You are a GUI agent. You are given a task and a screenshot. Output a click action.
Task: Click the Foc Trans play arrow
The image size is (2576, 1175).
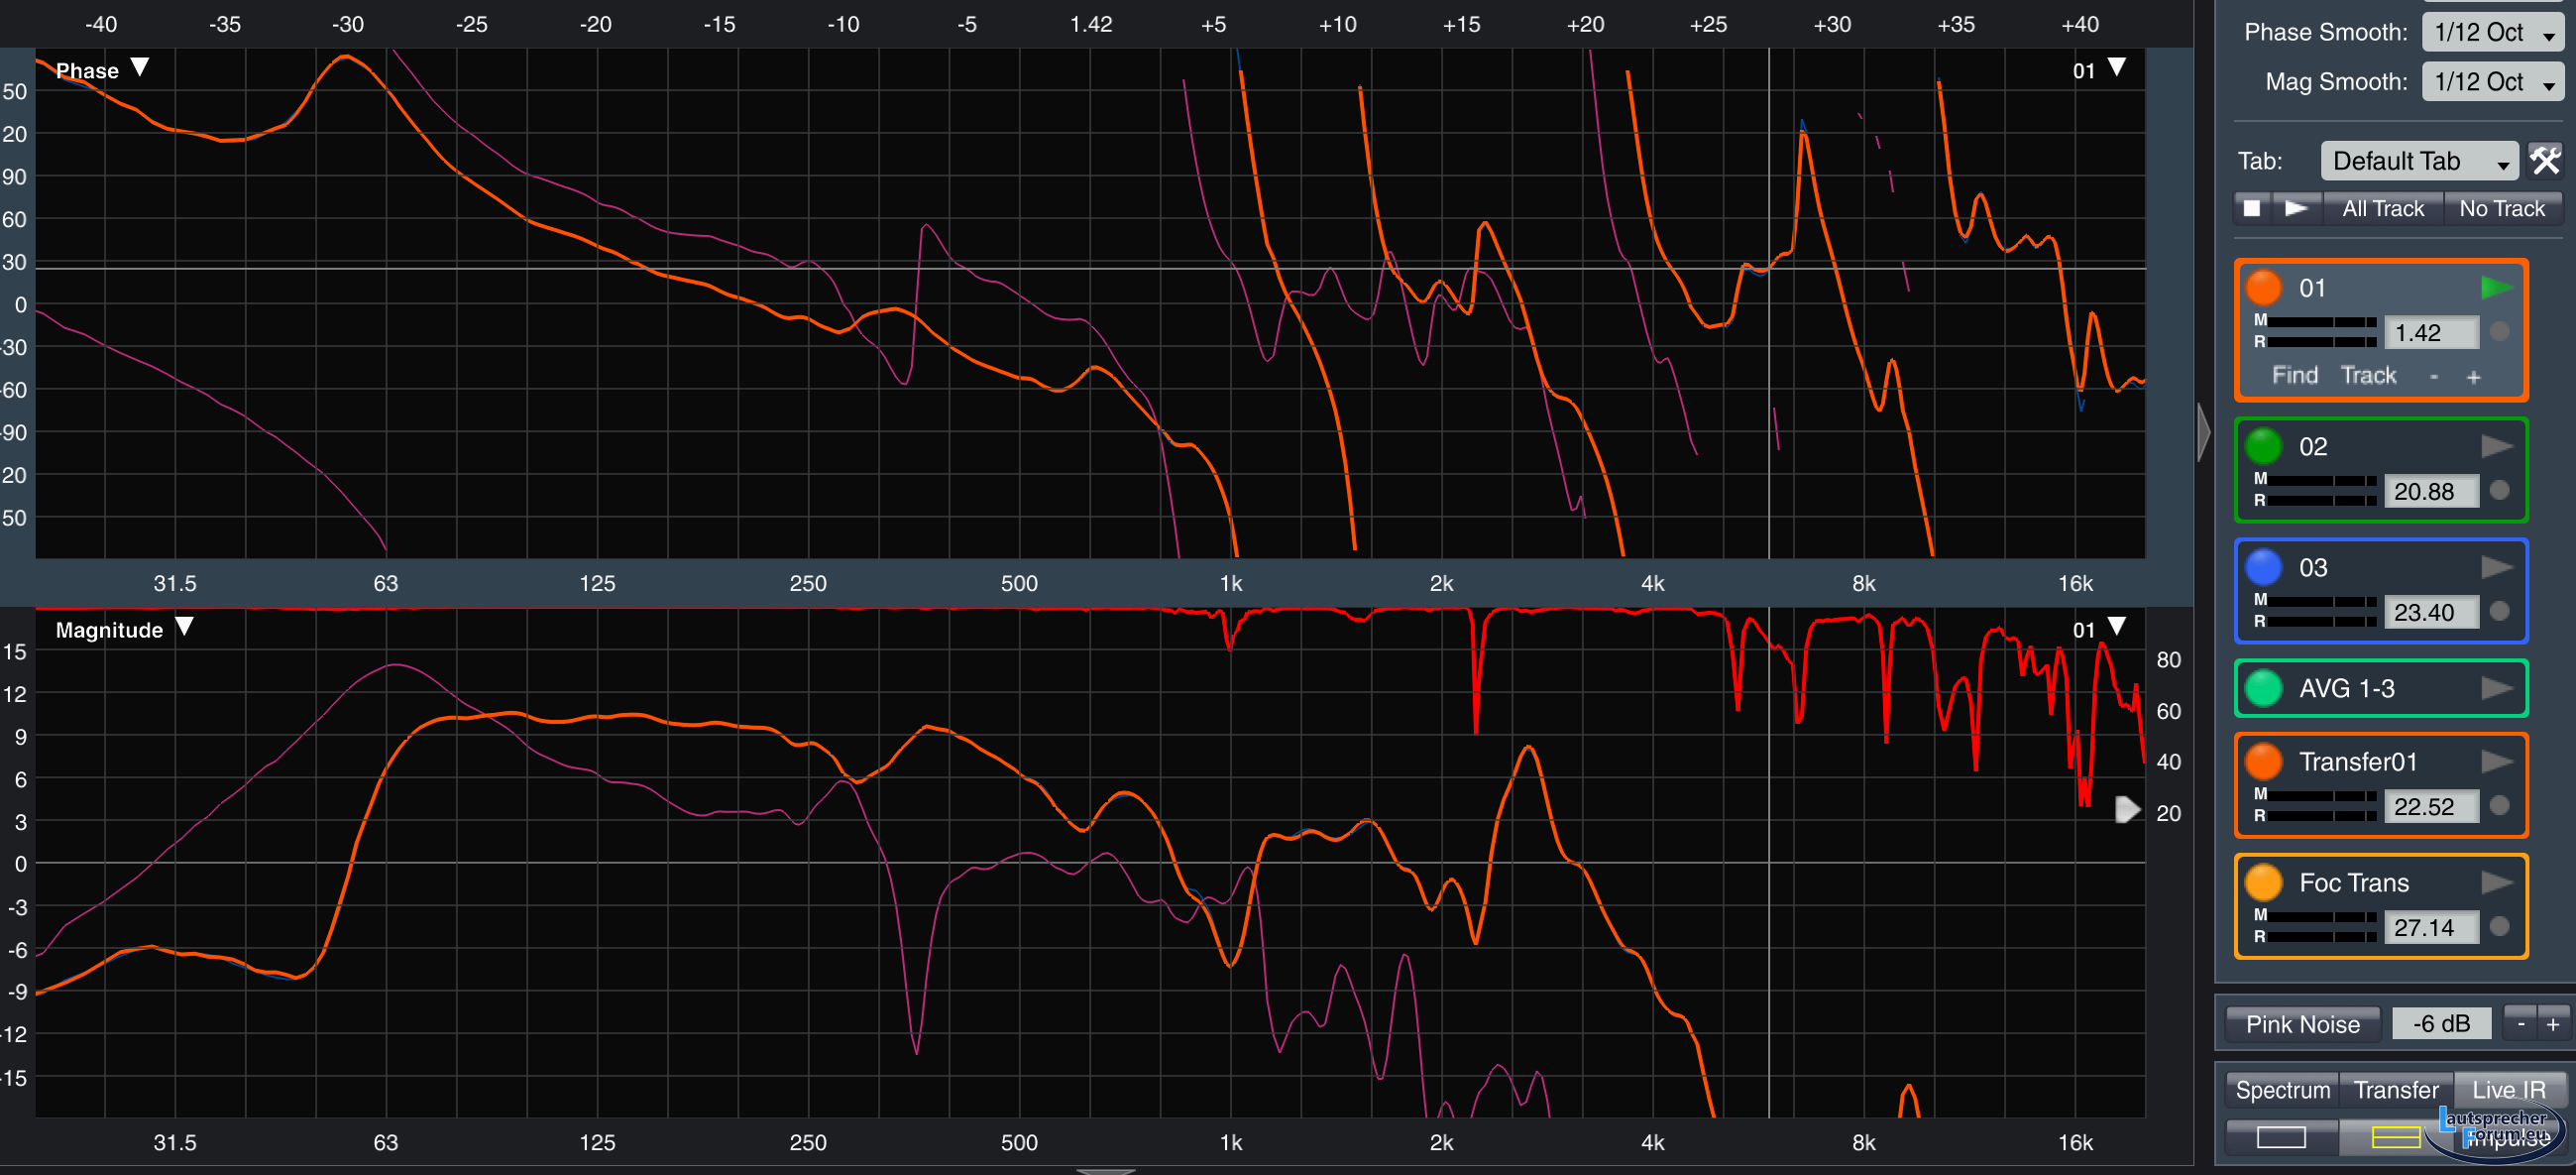pos(2495,882)
